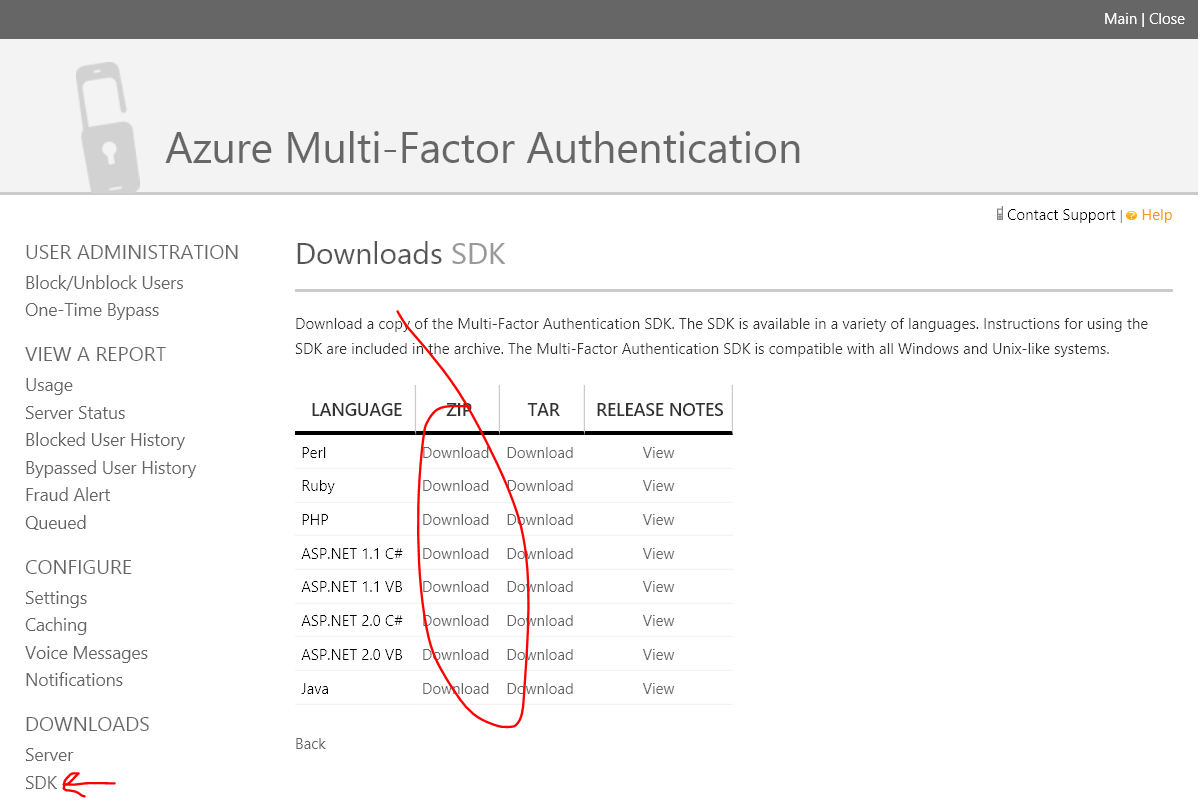The image size is (1200, 811).
Task: Download the PHP SDK as ZIP
Action: coord(455,520)
